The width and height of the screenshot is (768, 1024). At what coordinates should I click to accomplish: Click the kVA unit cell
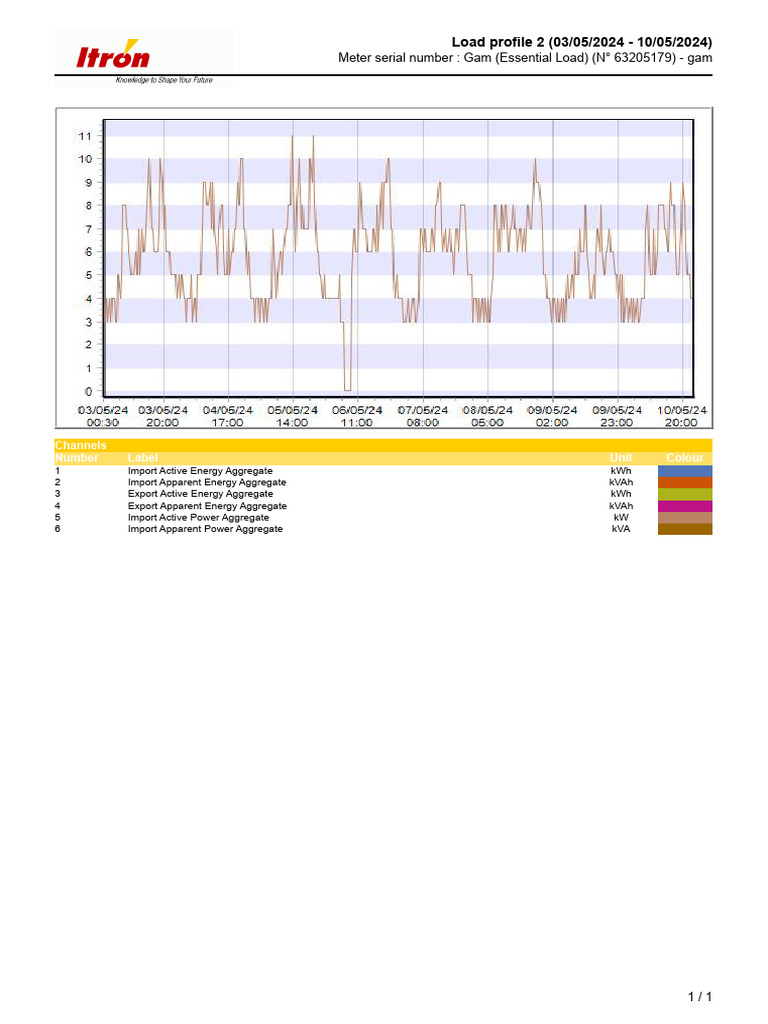click(620, 529)
